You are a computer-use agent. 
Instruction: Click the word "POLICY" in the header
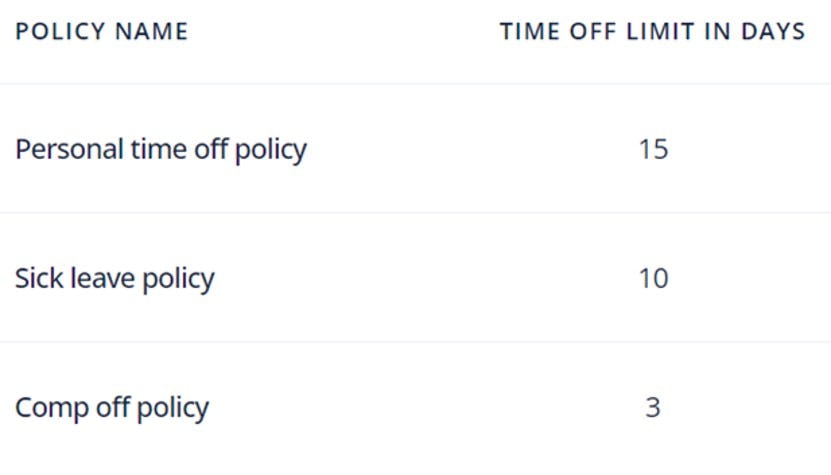point(59,31)
